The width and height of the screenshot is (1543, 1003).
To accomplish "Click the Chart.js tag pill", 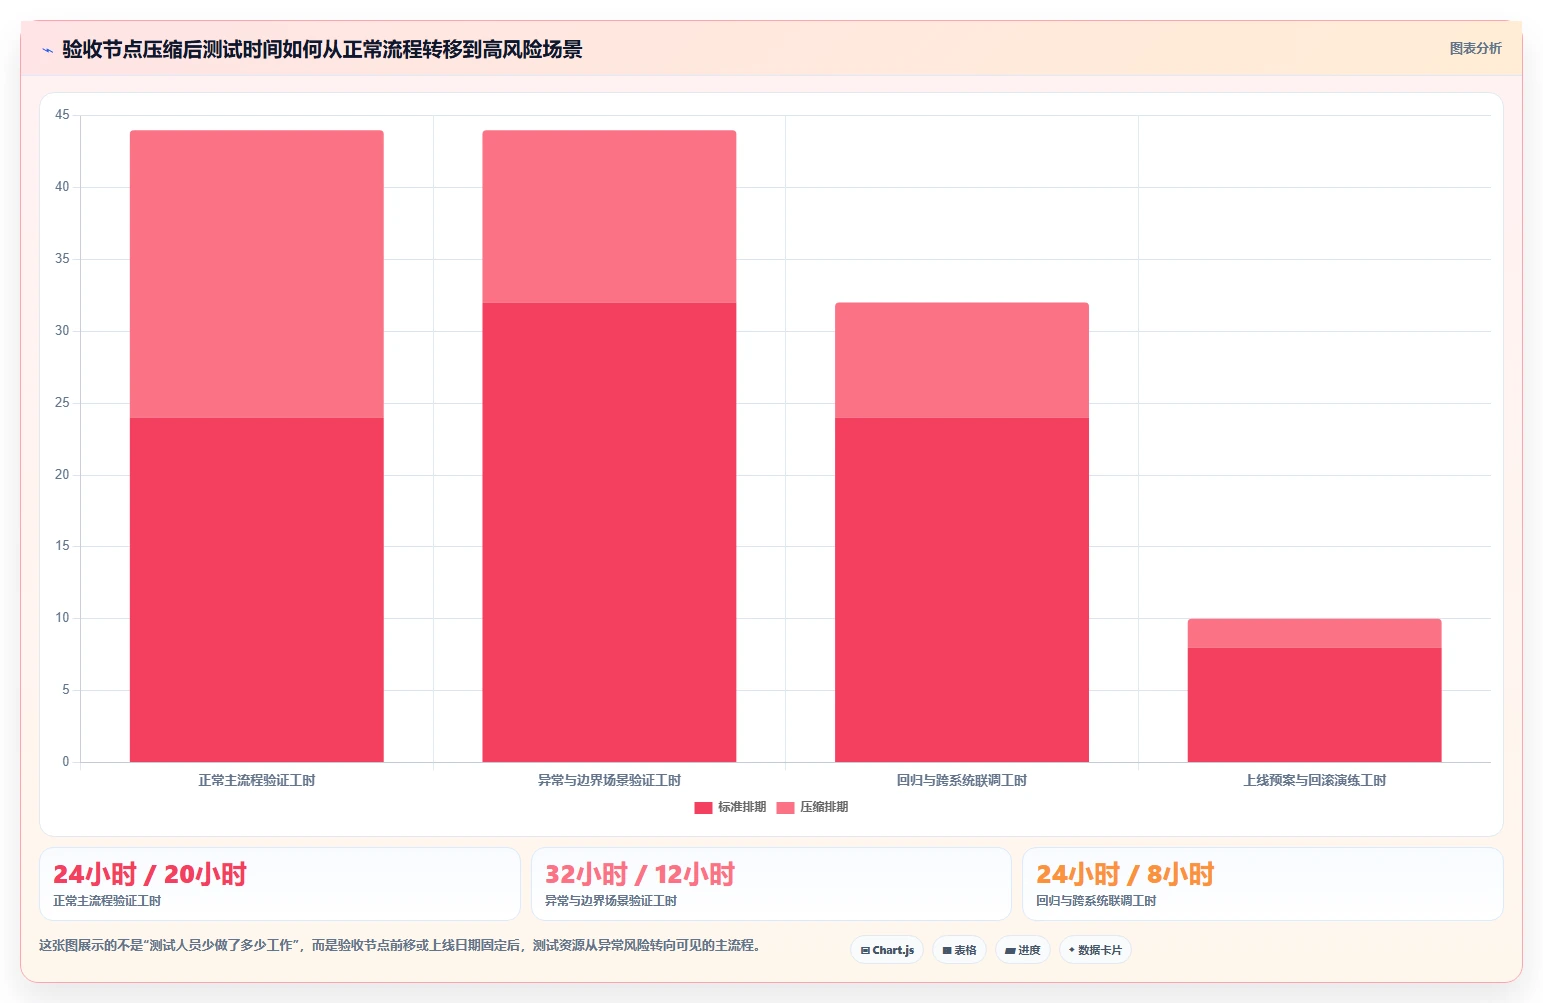I will 887,950.
